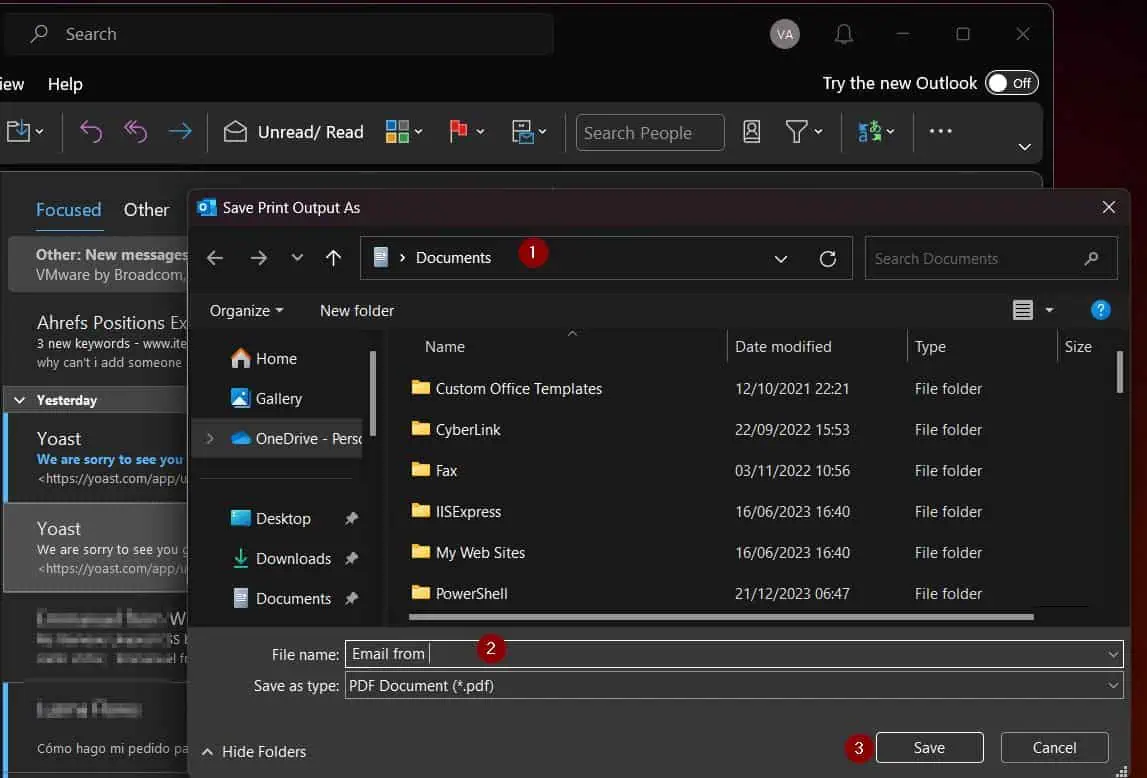Click the Outlook Search box

click(x=278, y=34)
